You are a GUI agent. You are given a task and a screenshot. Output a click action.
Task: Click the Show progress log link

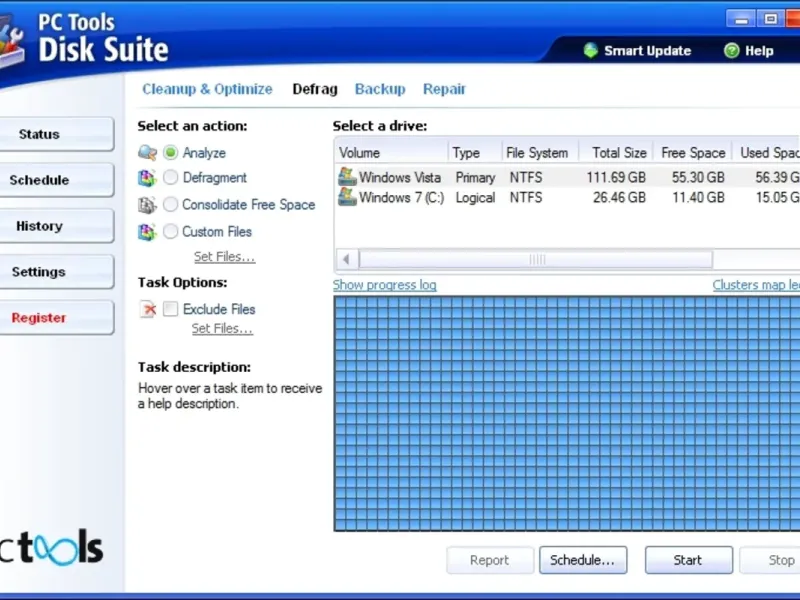(x=385, y=285)
